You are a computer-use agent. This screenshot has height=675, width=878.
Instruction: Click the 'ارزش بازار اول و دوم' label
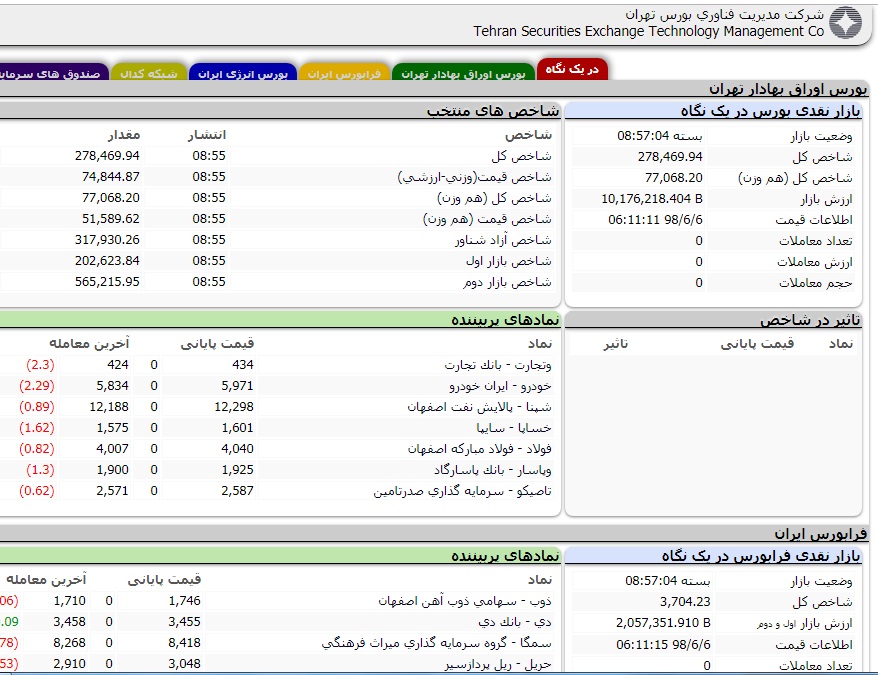click(805, 623)
